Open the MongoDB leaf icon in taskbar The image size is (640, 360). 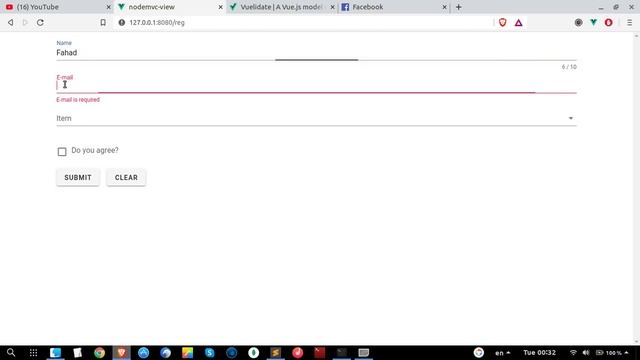pyautogui.click(x=253, y=352)
